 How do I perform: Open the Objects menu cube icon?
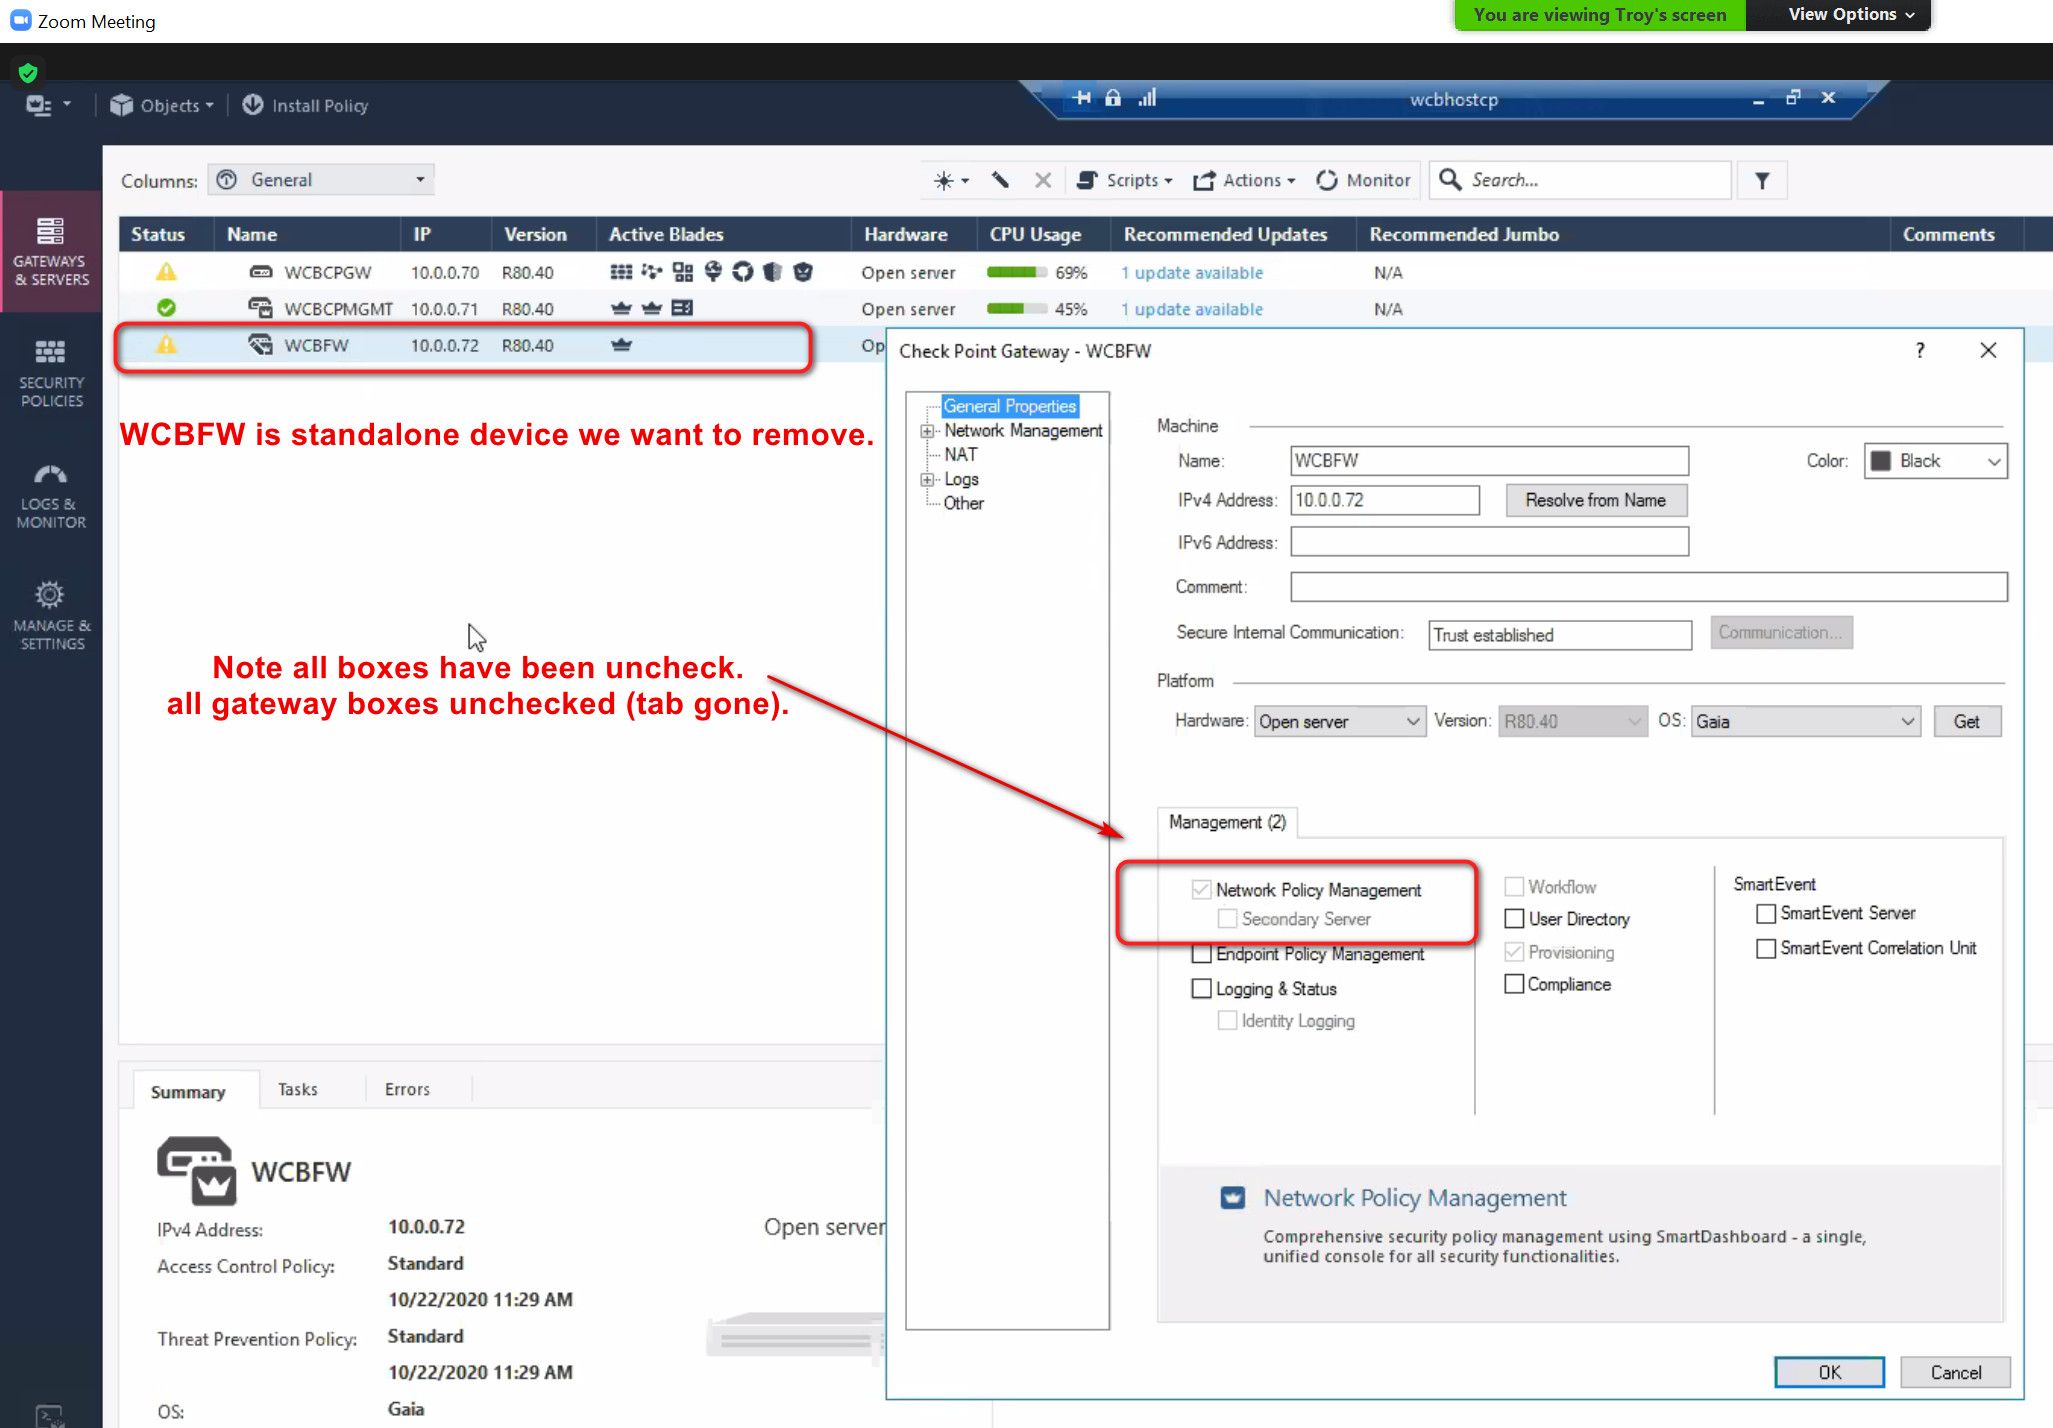coord(121,105)
